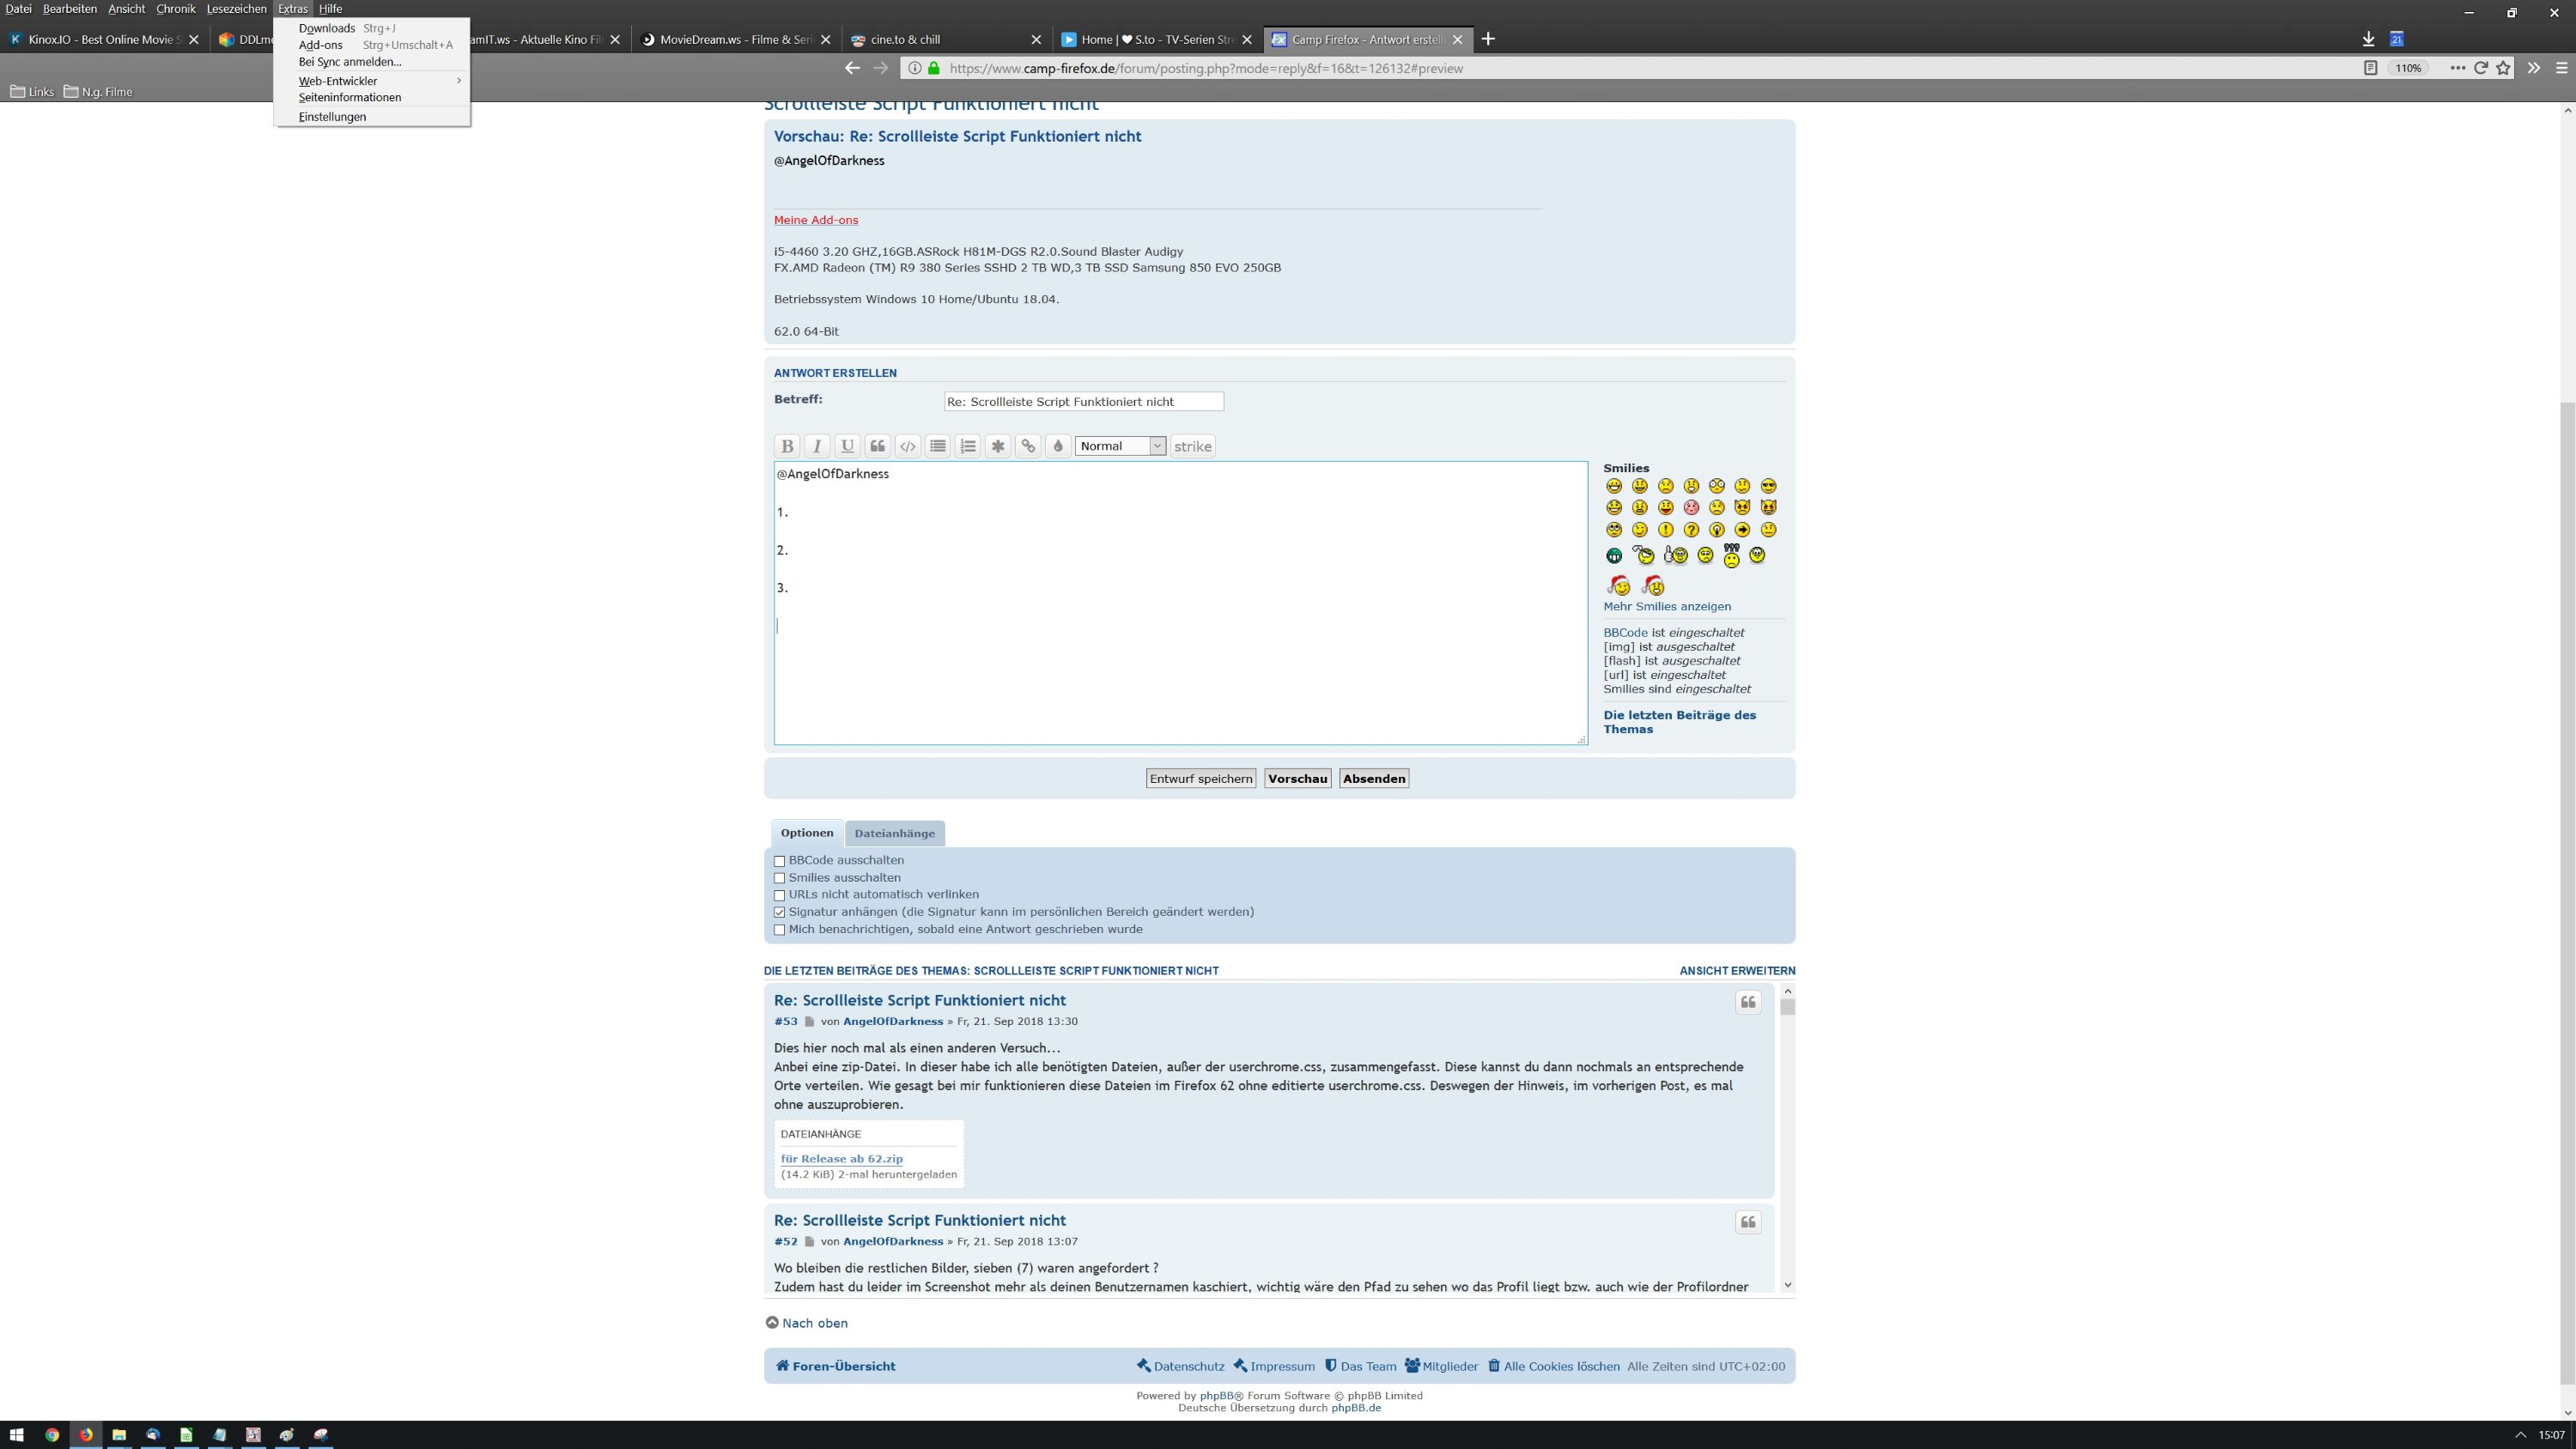
Task: Toggle bold formatting in editor
Action: pyautogui.click(x=787, y=446)
